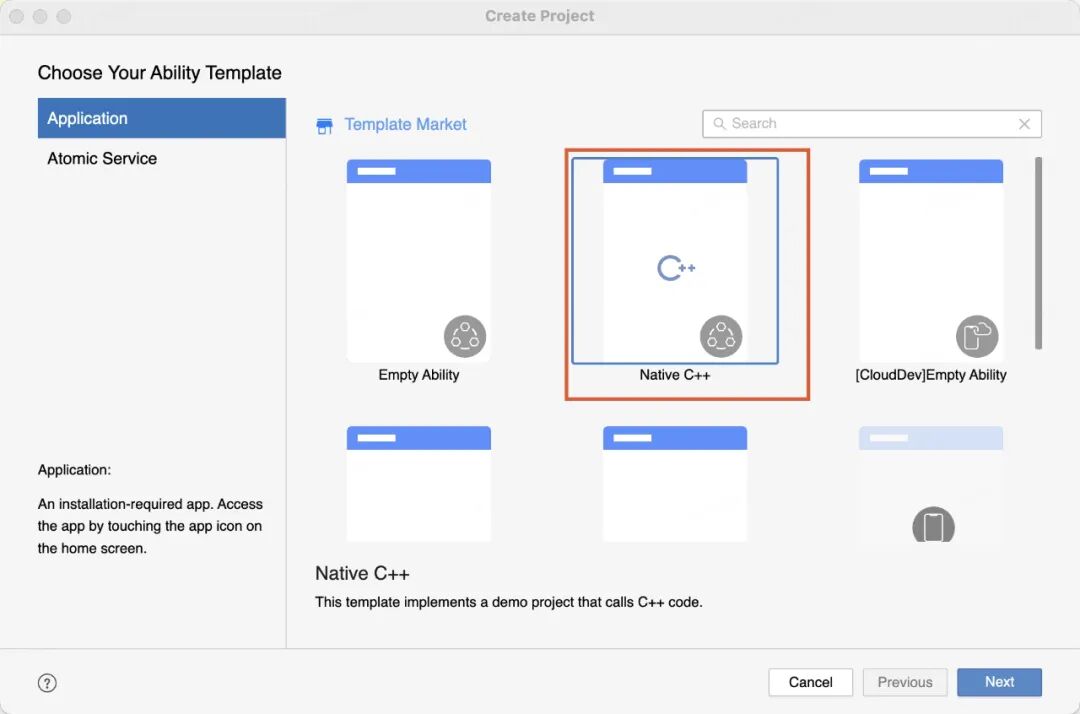Click the cloud-device badge on [CloudDev]Empty Ability
Screen dimensions: 1080x714
click(977, 337)
